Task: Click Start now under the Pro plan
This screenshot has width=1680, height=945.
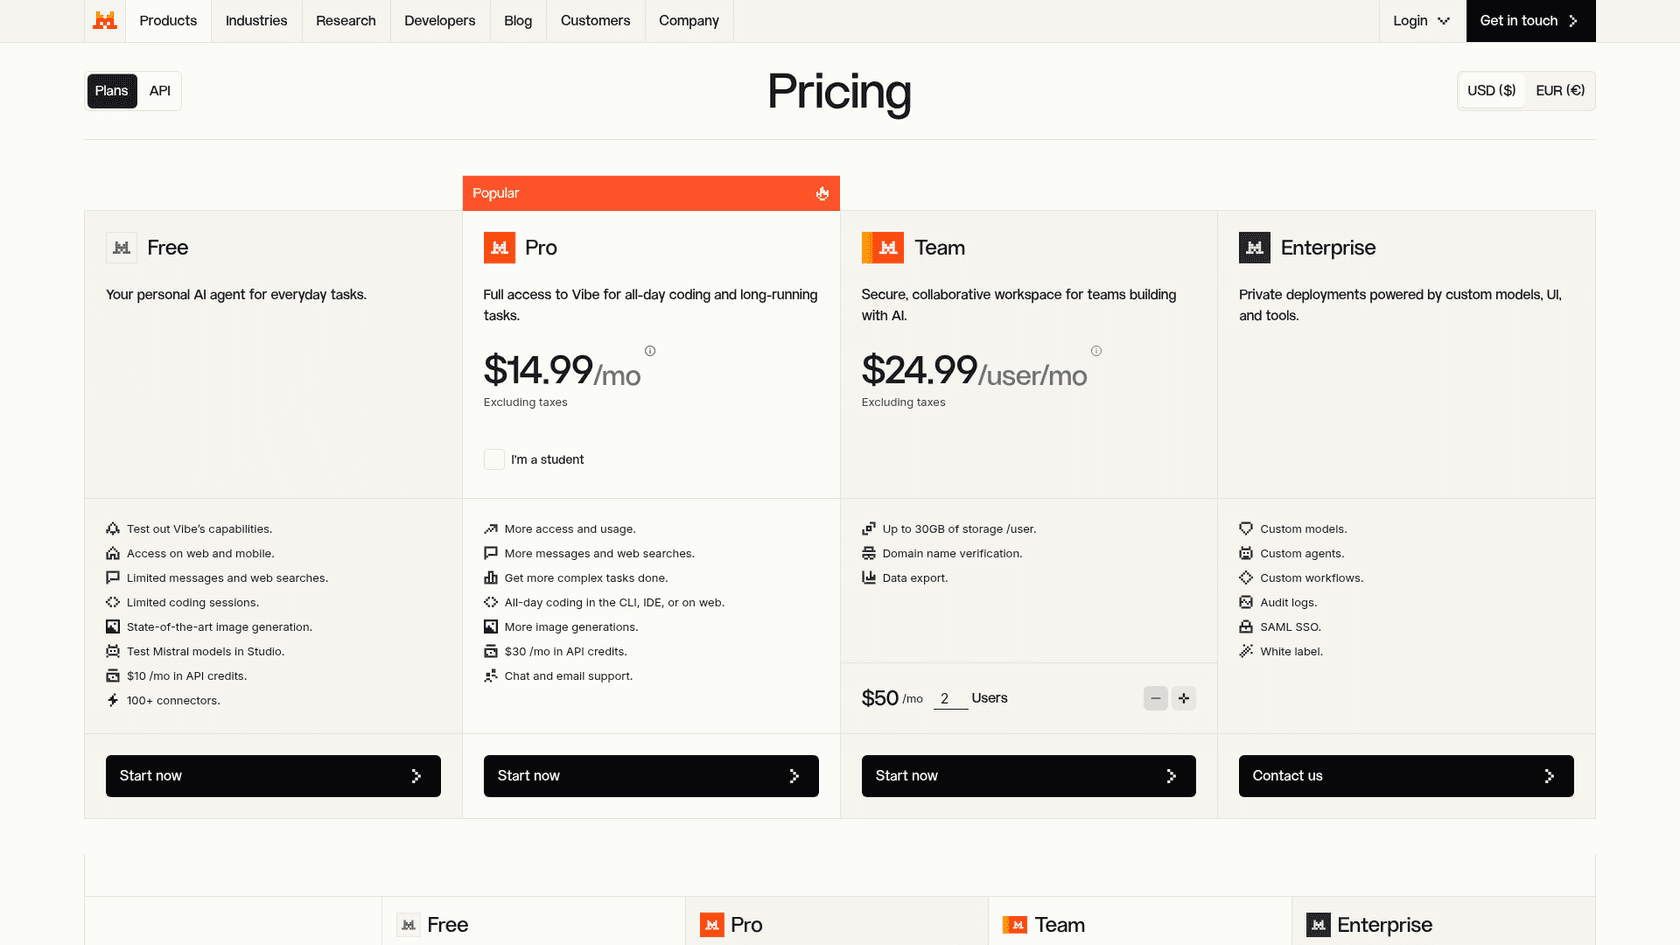Action: click(x=651, y=776)
